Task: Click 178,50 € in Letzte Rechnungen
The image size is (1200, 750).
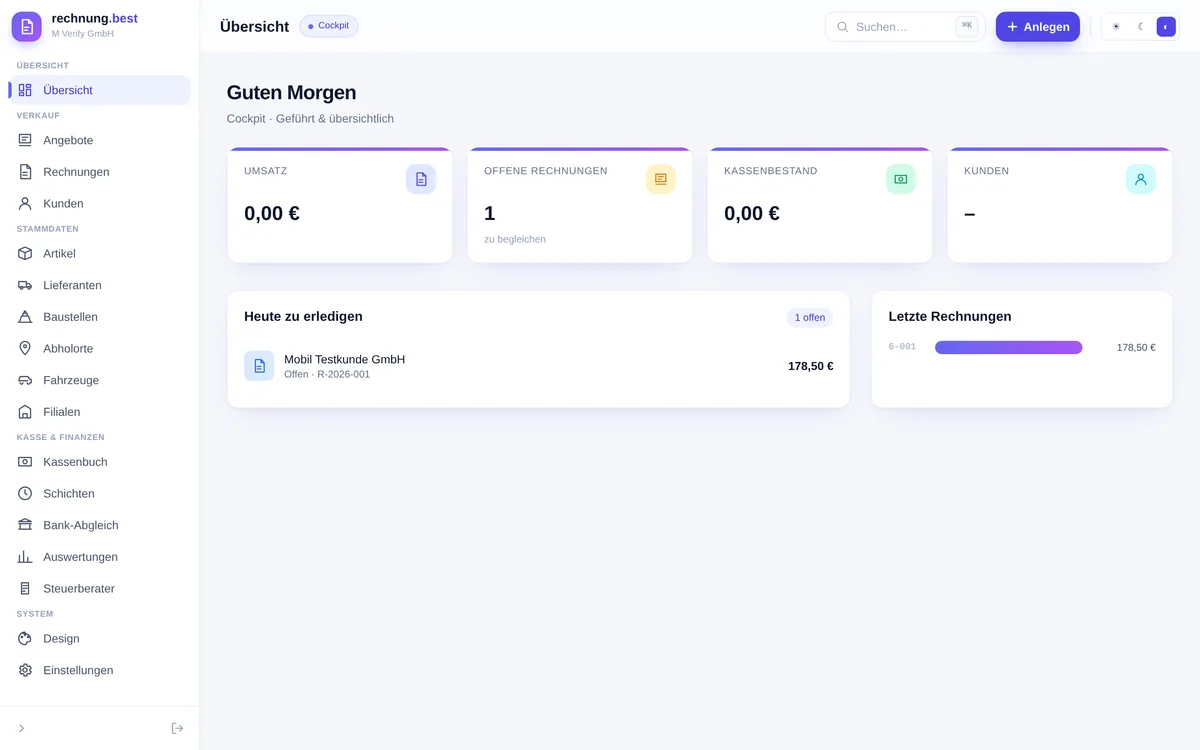Action: [1136, 348]
